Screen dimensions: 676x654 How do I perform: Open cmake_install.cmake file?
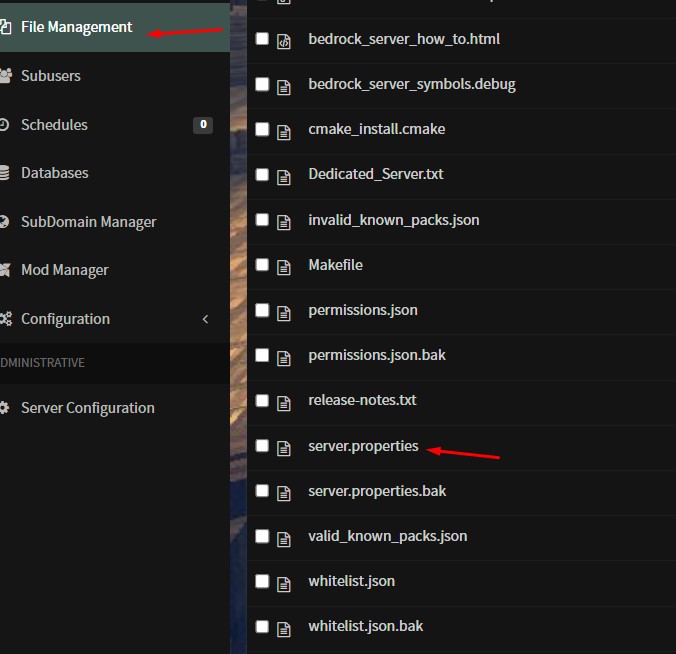coord(376,129)
